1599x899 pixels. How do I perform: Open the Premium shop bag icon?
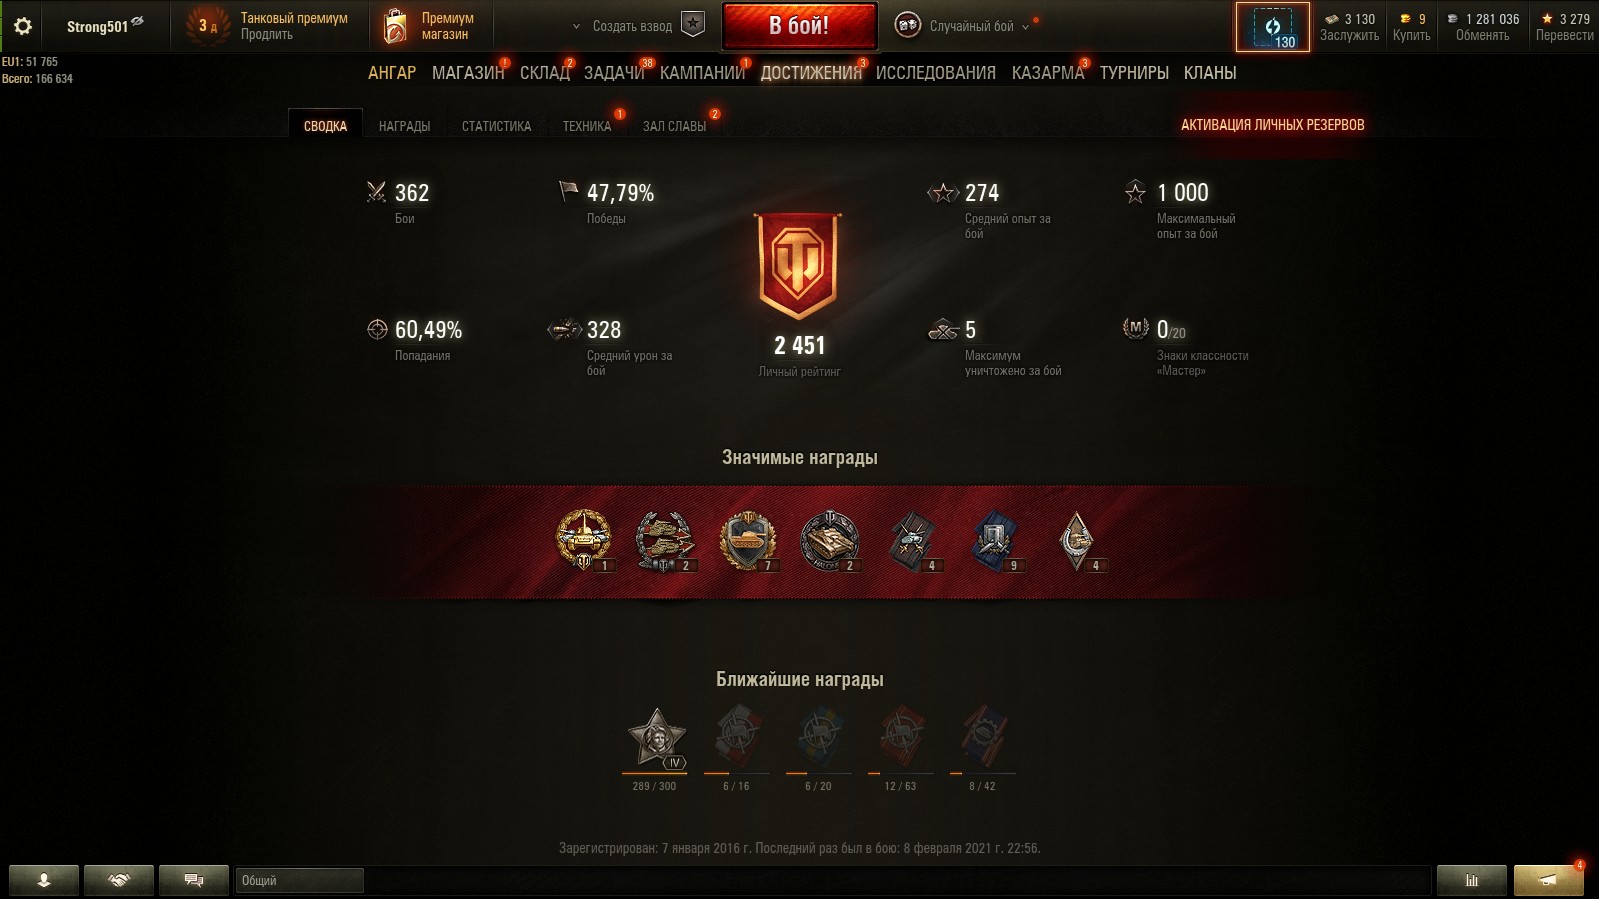395,27
